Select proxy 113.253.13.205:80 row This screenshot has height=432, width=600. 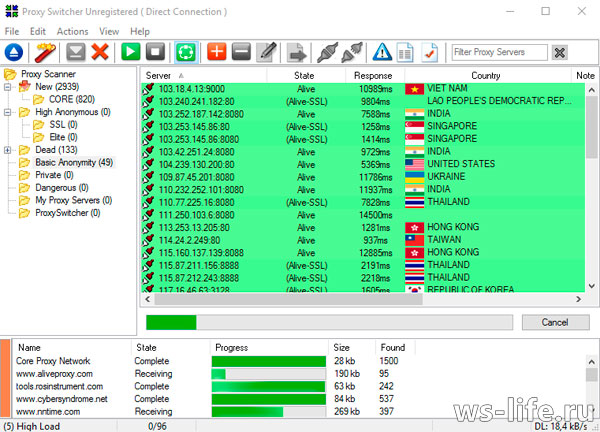pos(363,228)
